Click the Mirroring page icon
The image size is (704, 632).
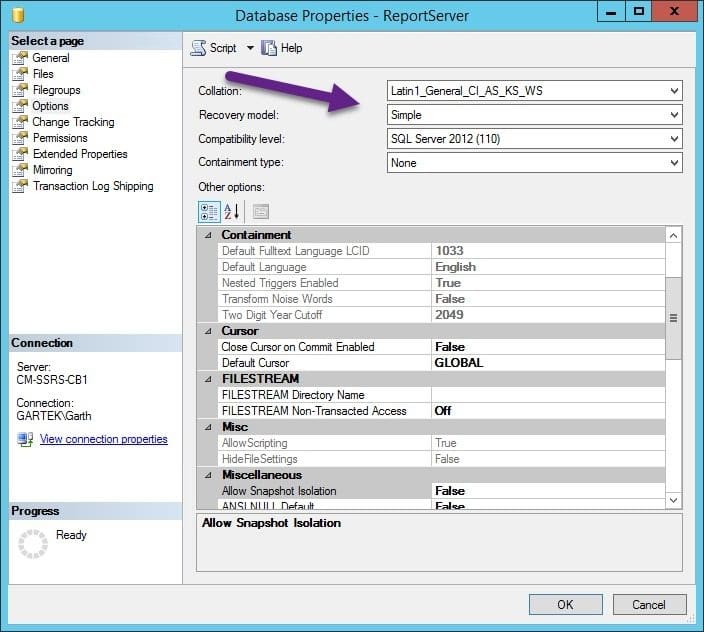coord(20,170)
